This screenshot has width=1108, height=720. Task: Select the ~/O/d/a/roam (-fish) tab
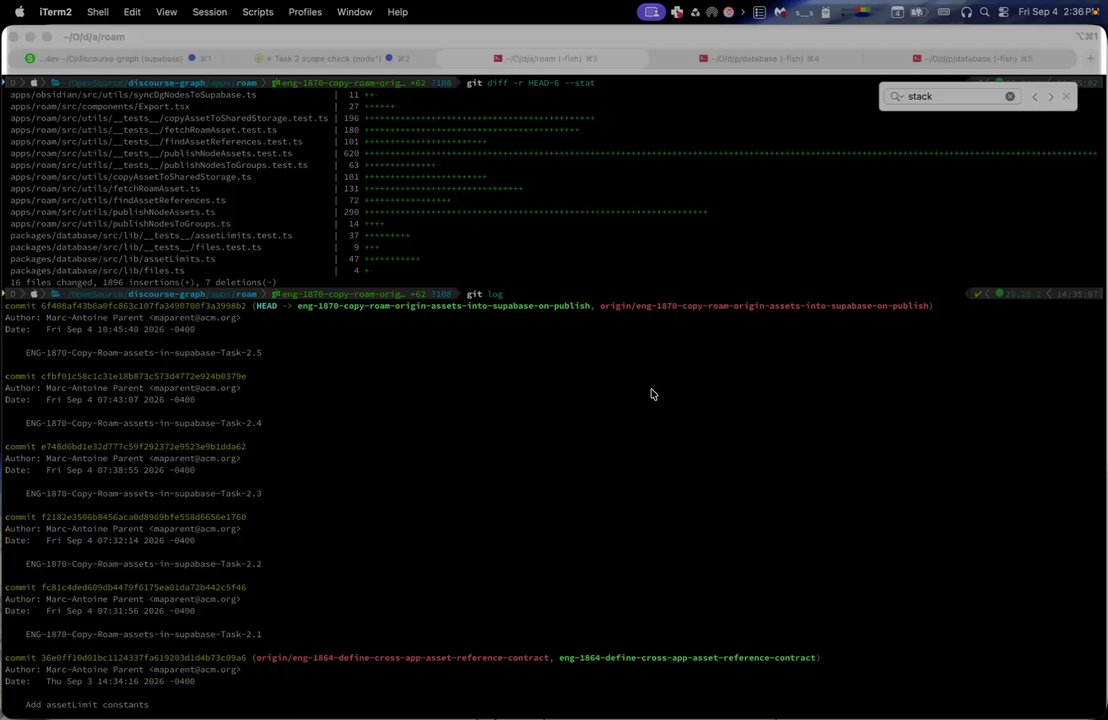(x=544, y=59)
